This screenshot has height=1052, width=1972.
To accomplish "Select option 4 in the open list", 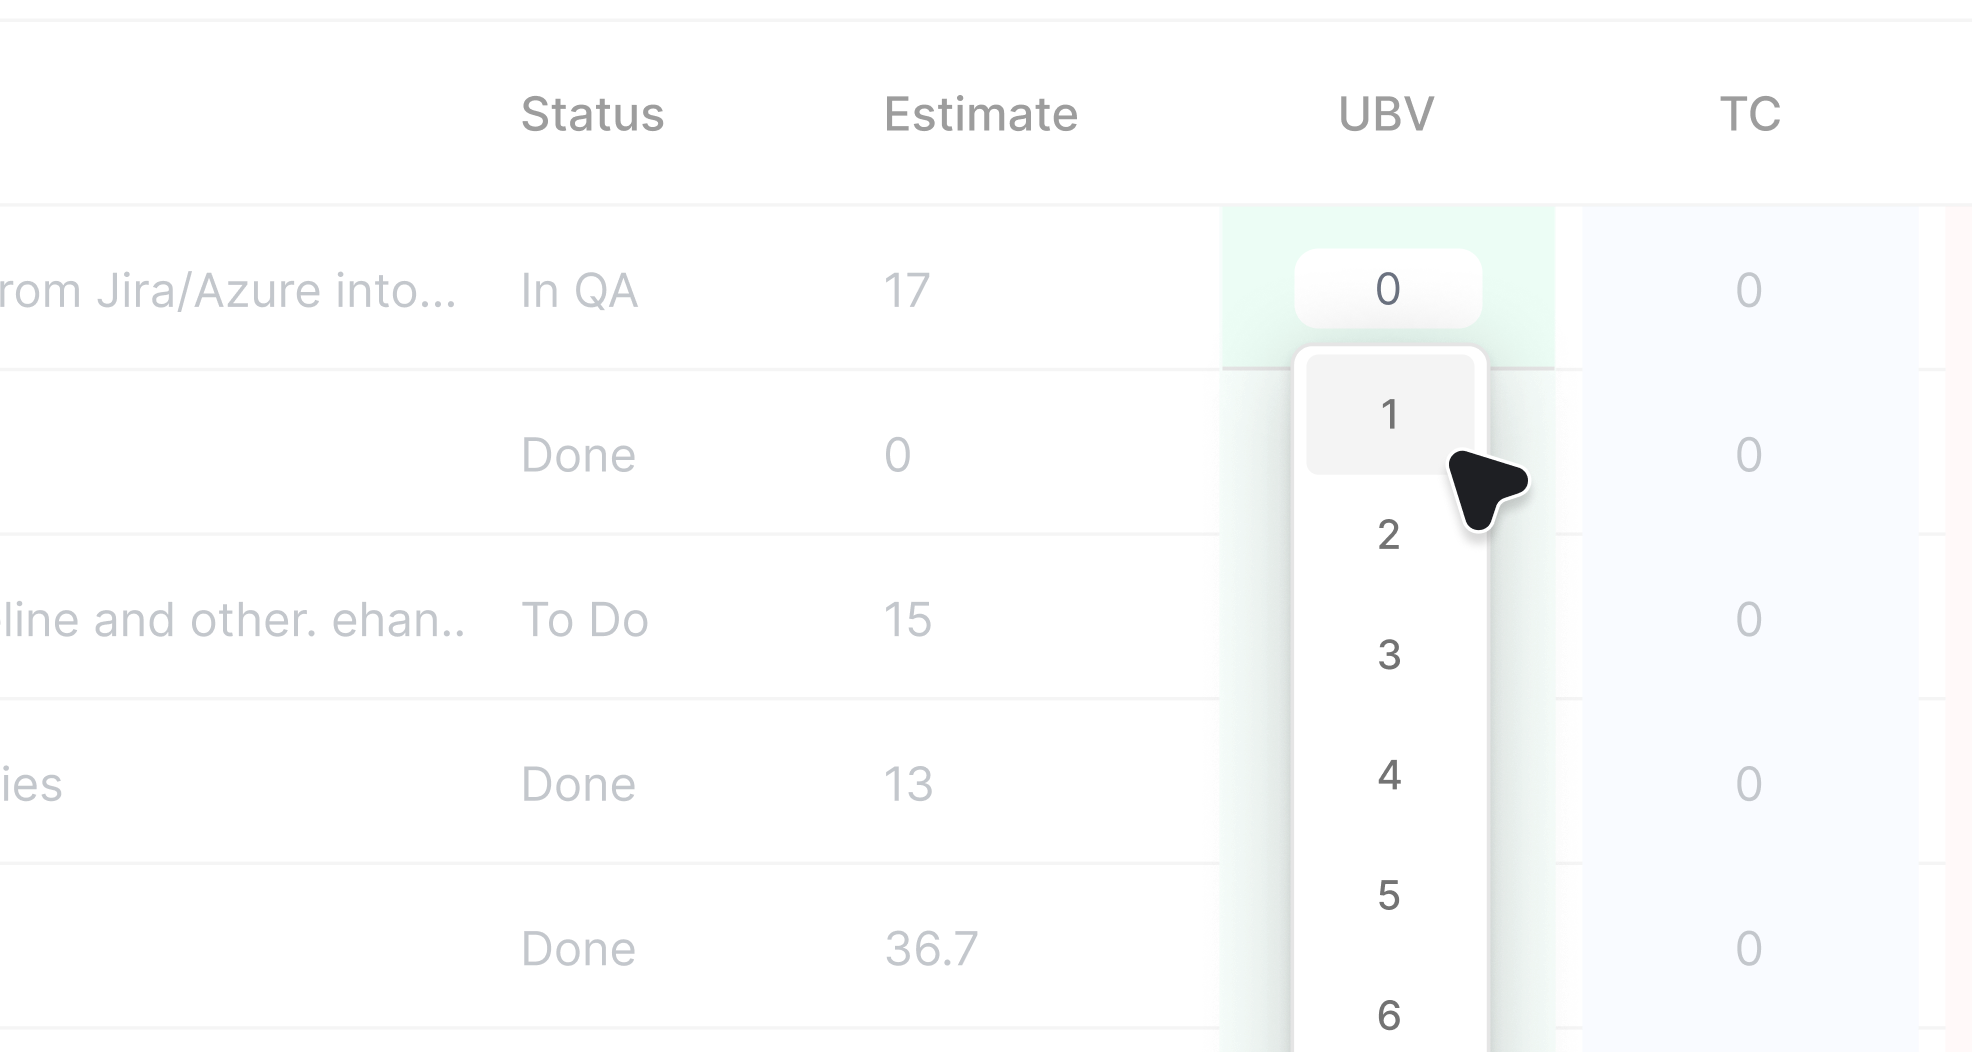I will tap(1389, 775).
